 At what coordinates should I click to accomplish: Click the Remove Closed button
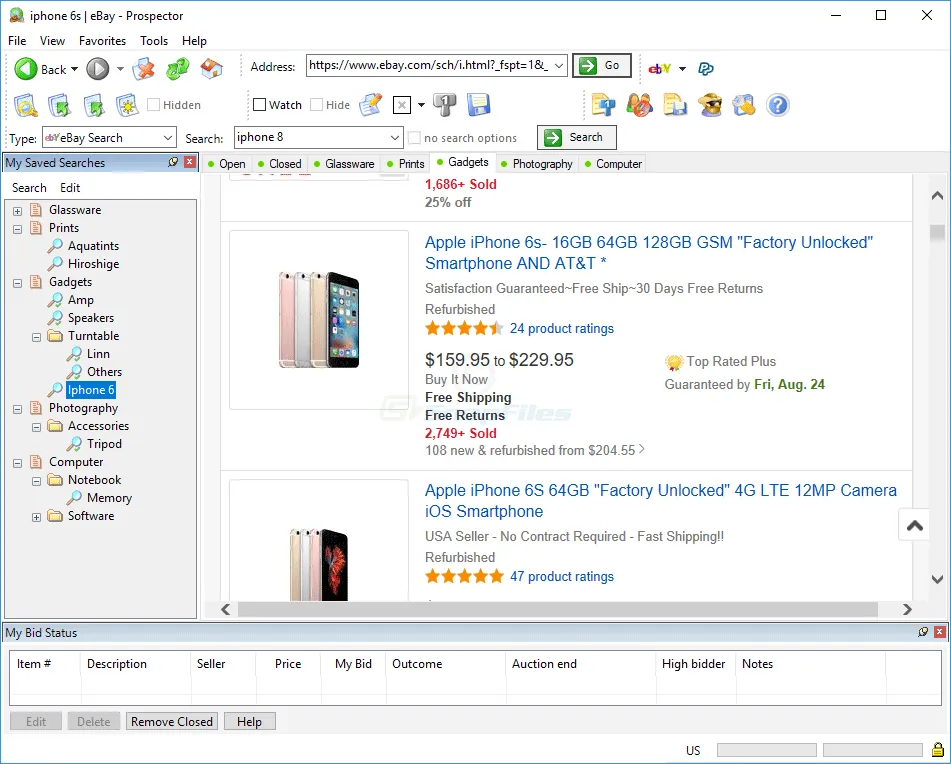coord(172,722)
